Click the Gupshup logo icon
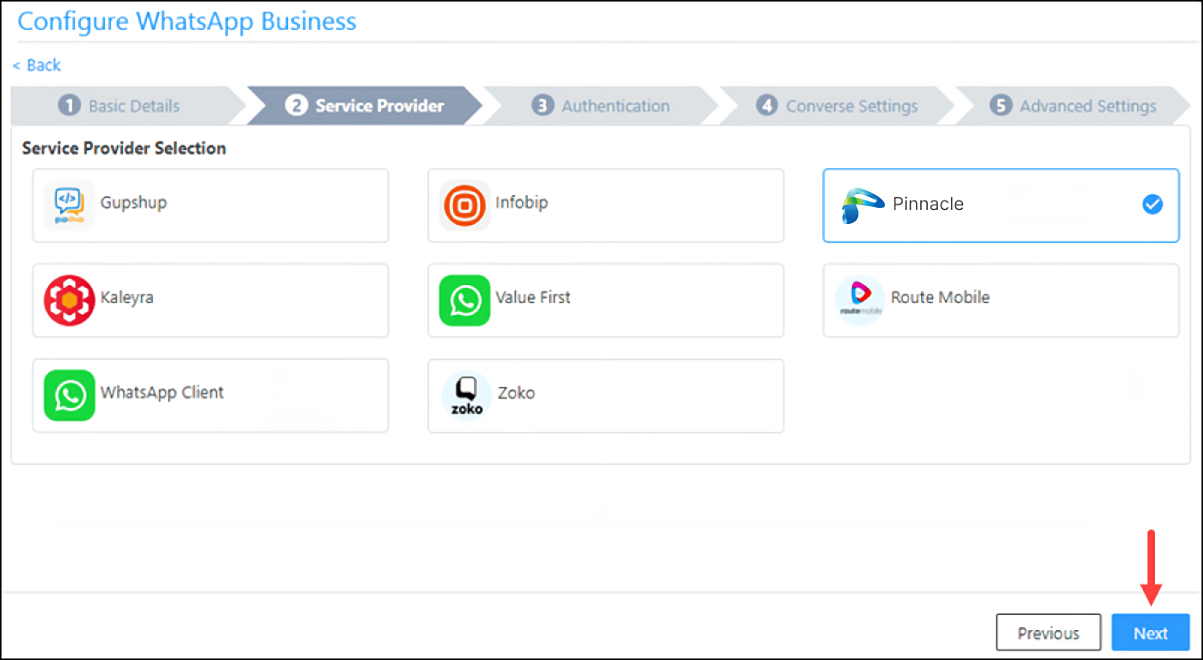 (69, 205)
